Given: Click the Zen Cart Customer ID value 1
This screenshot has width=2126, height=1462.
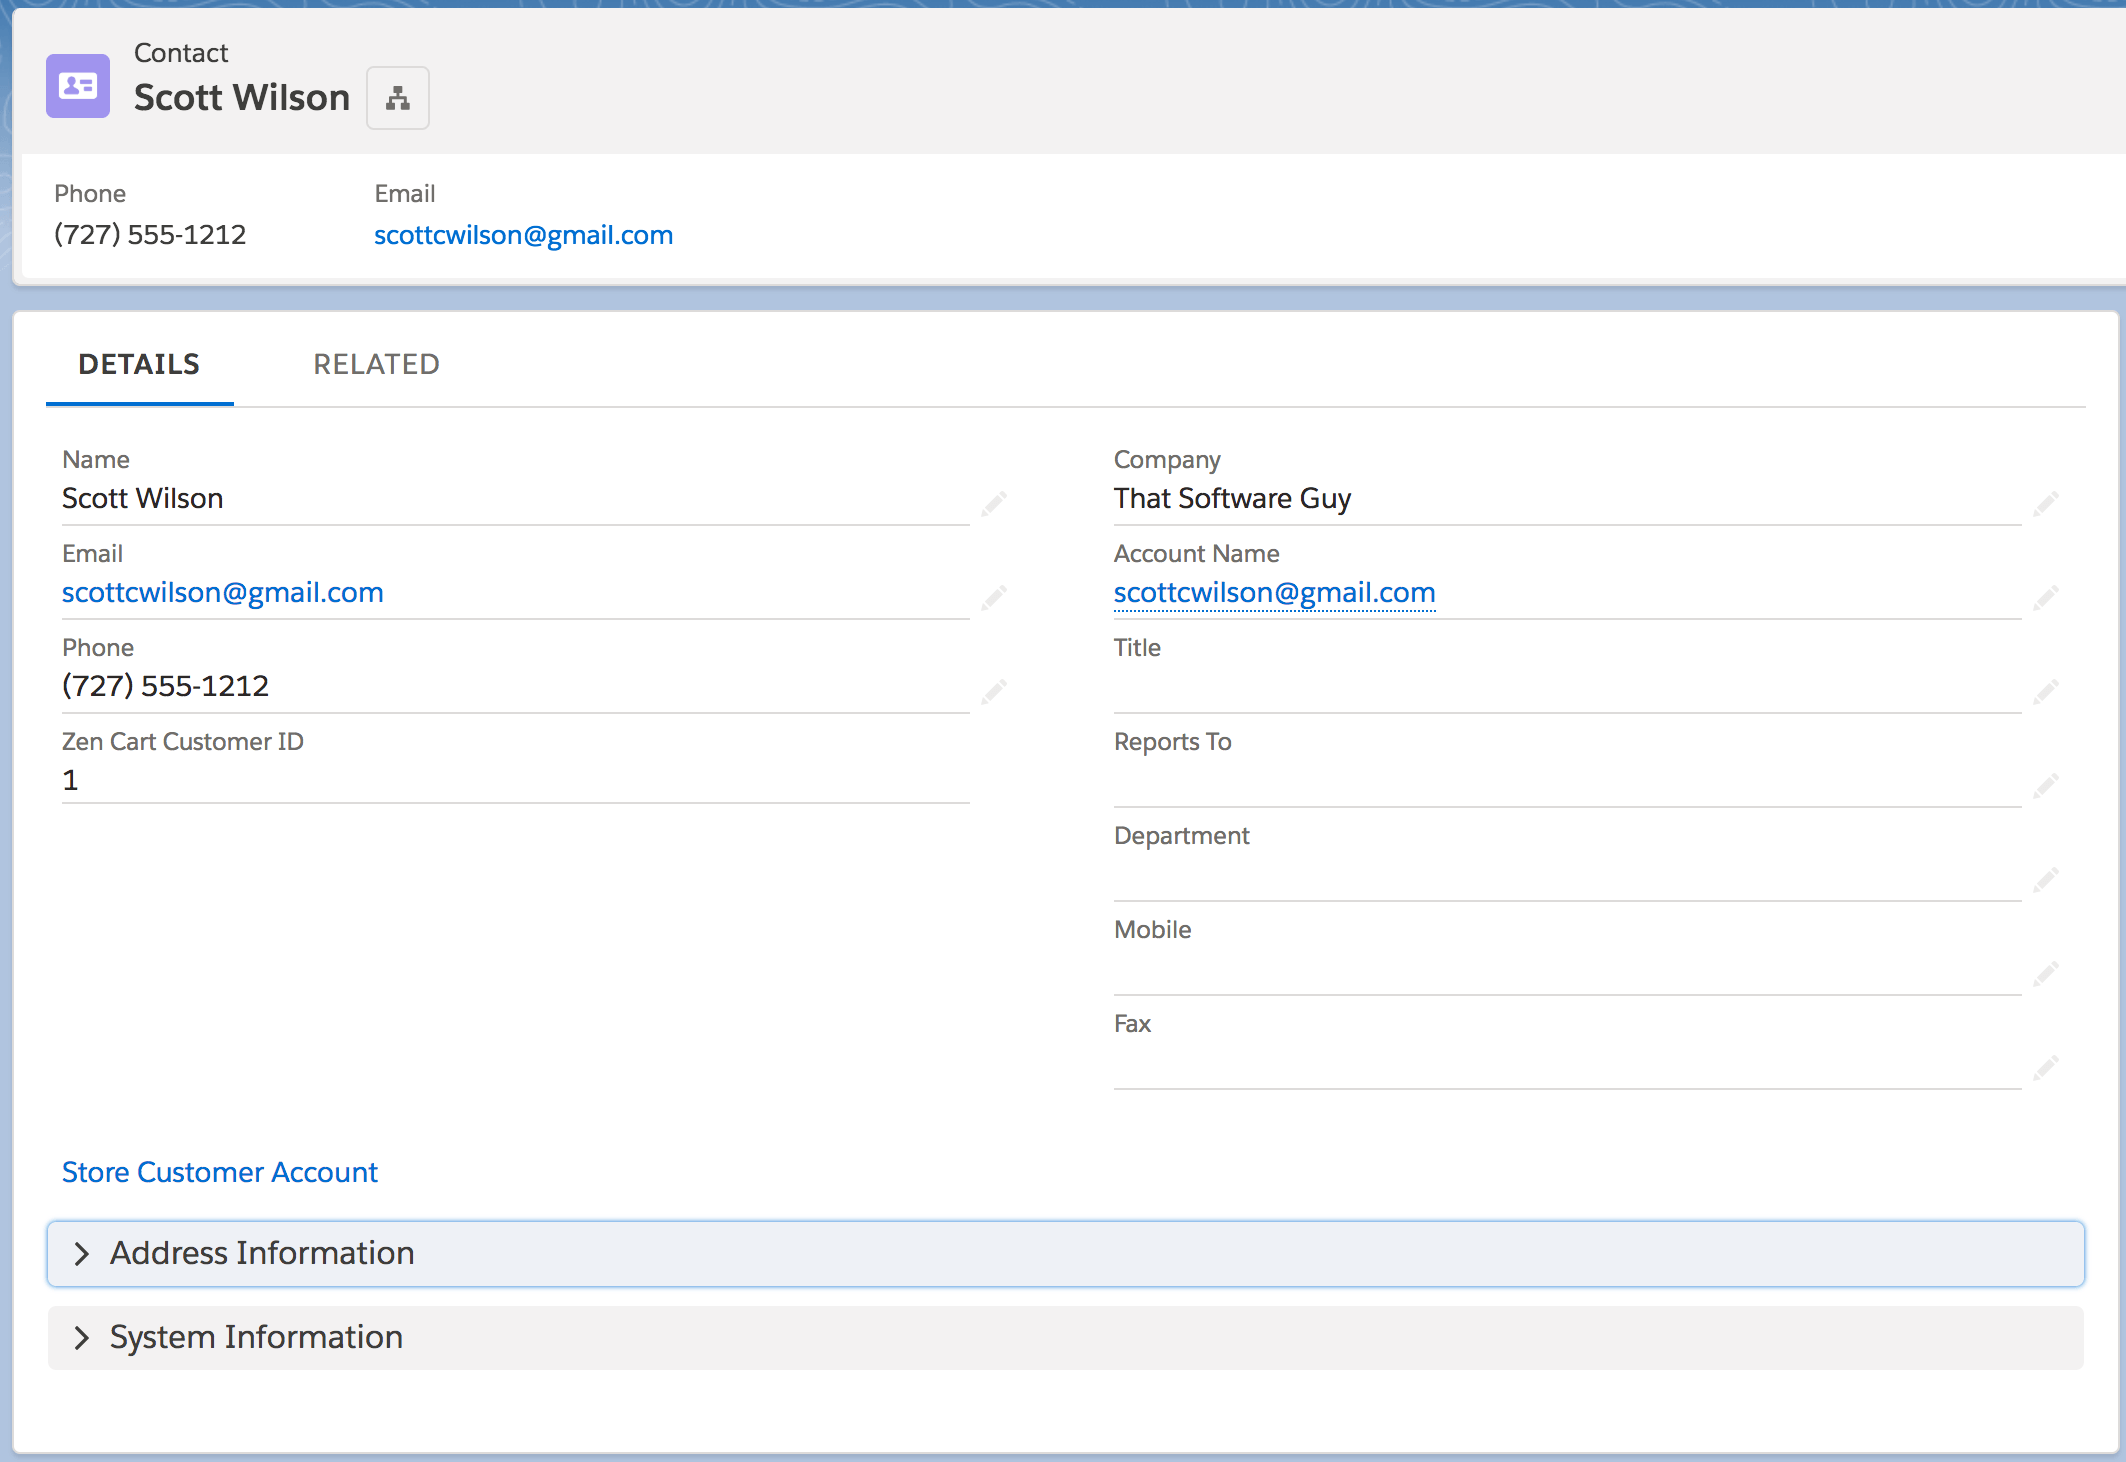Looking at the screenshot, I should point(70,780).
